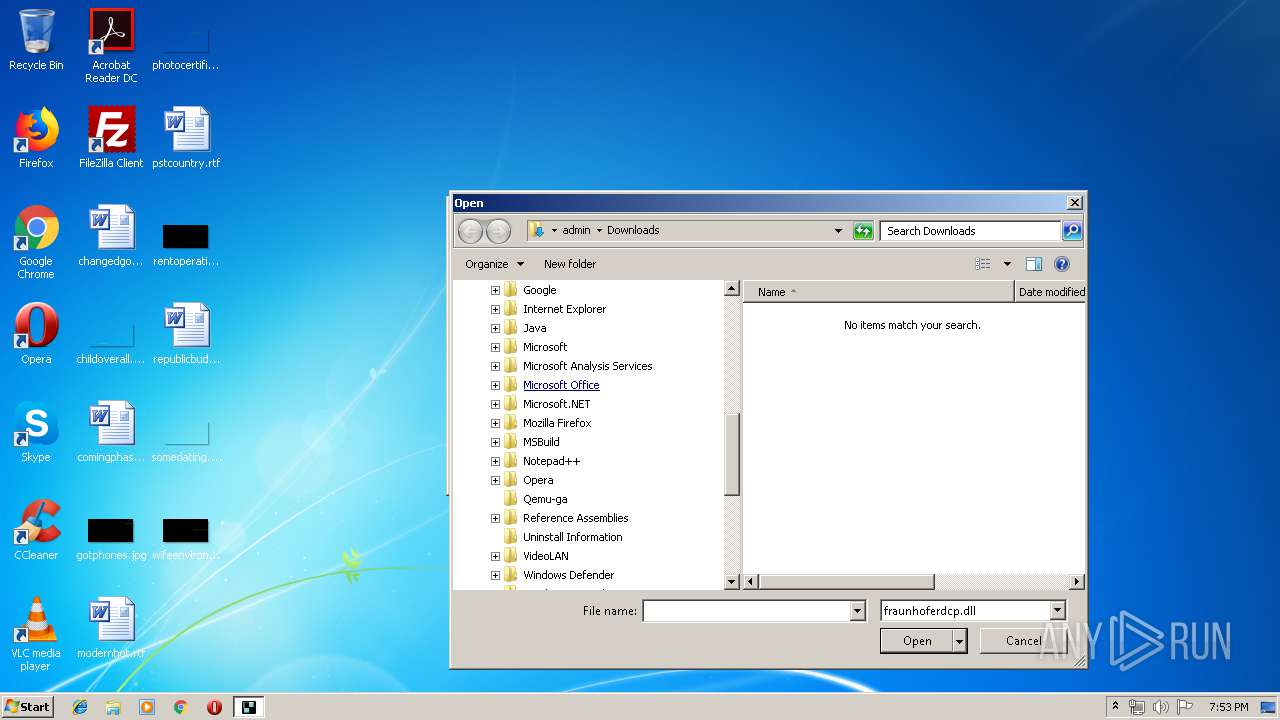1280x720 pixels.
Task: Select Windows Defender folder in tree
Action: tap(568, 575)
